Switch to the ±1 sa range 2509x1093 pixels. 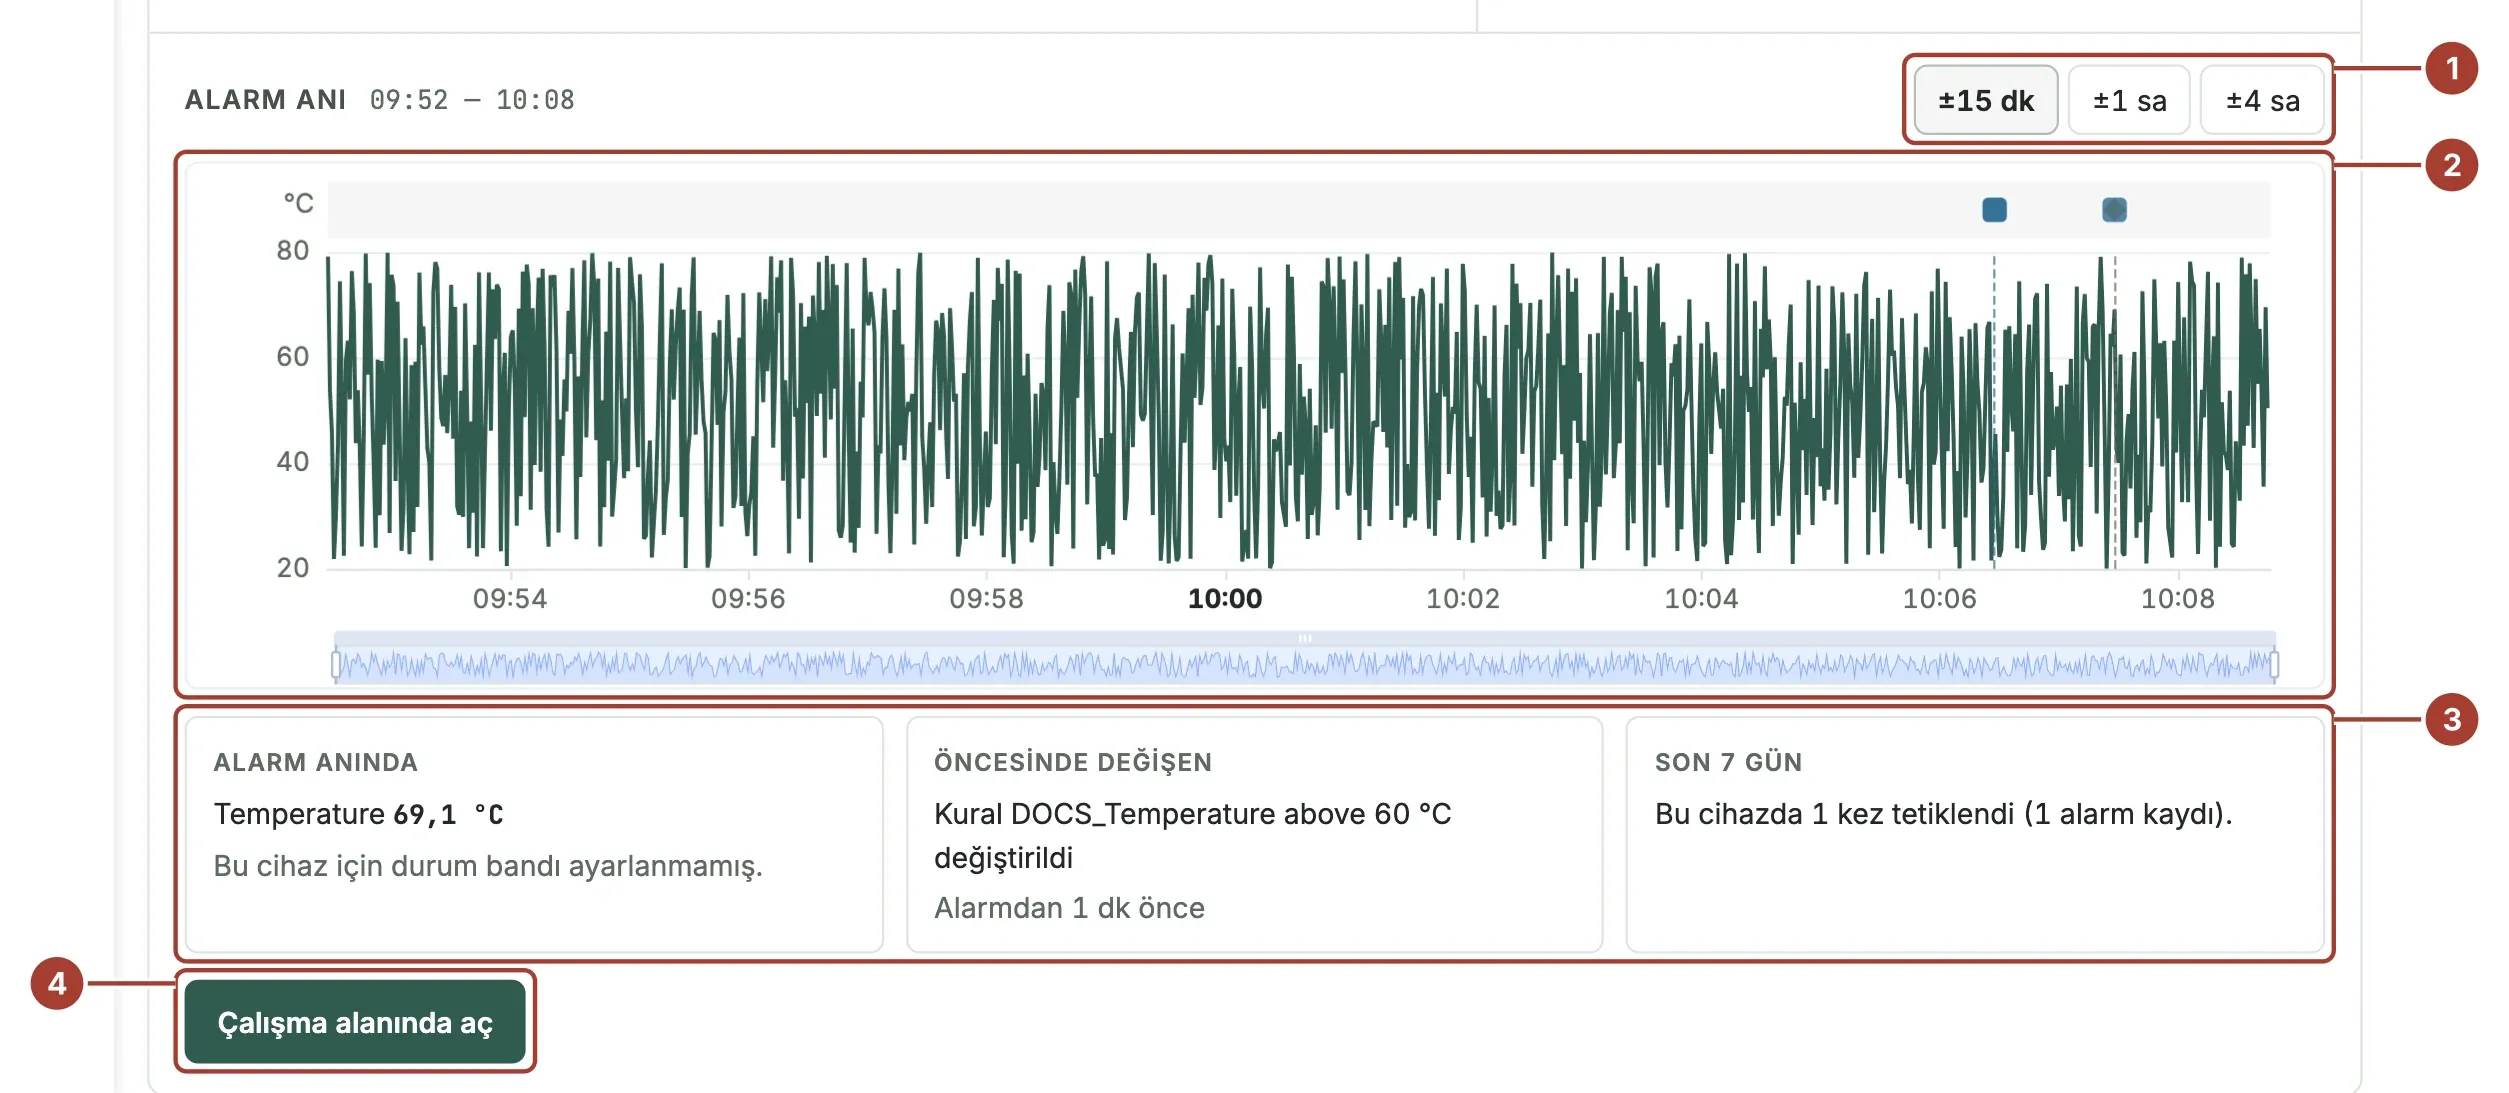2129,100
